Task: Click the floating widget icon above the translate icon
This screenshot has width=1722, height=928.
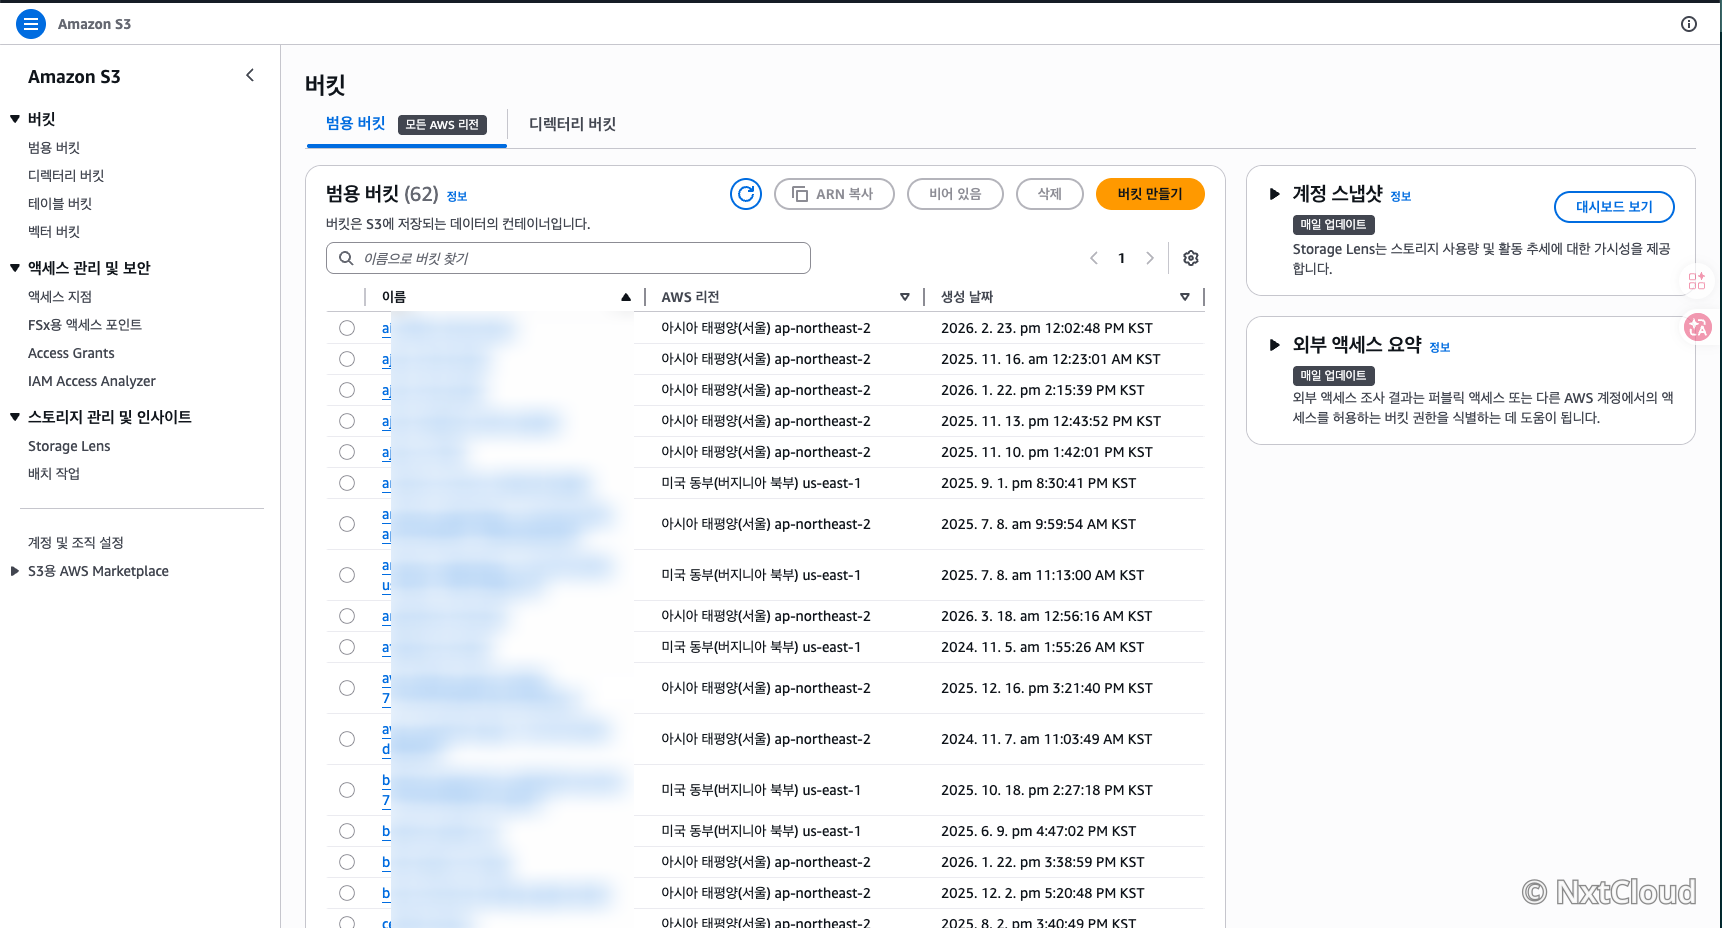Action: coord(1697,281)
